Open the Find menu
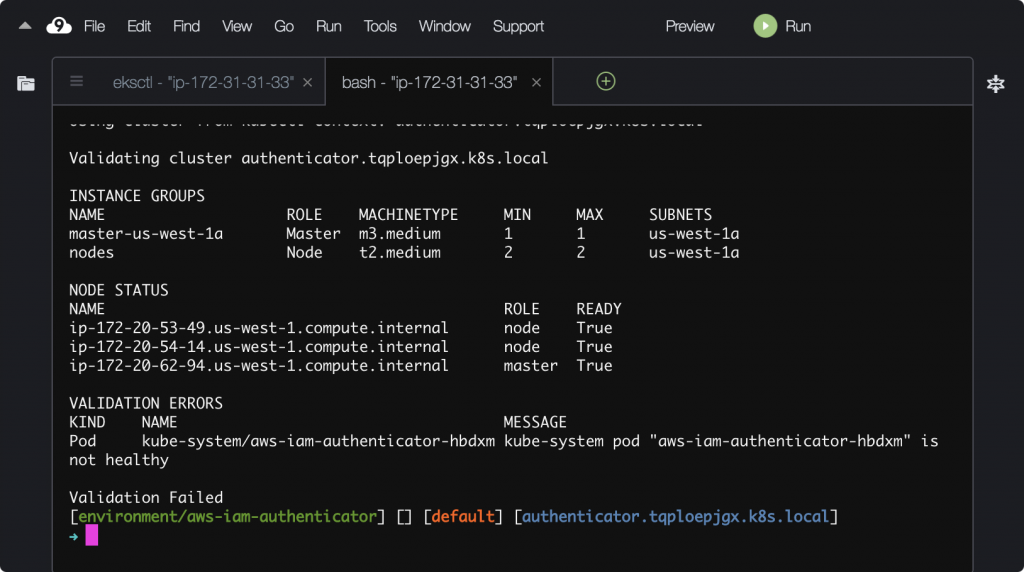The height and width of the screenshot is (572, 1024). (x=186, y=26)
